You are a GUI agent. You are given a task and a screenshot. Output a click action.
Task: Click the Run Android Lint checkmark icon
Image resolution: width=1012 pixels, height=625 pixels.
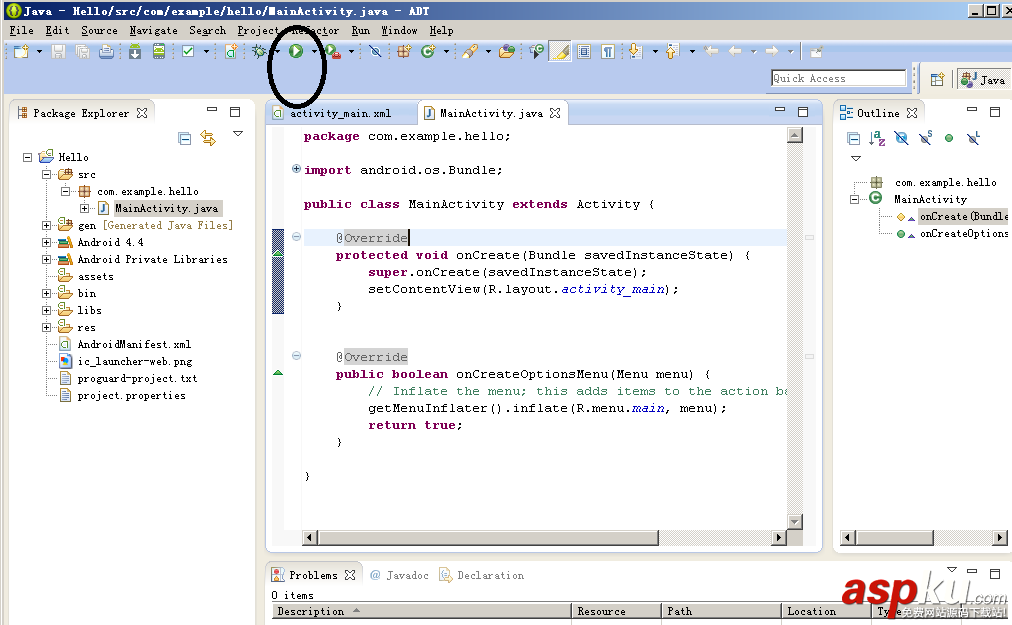click(188, 52)
